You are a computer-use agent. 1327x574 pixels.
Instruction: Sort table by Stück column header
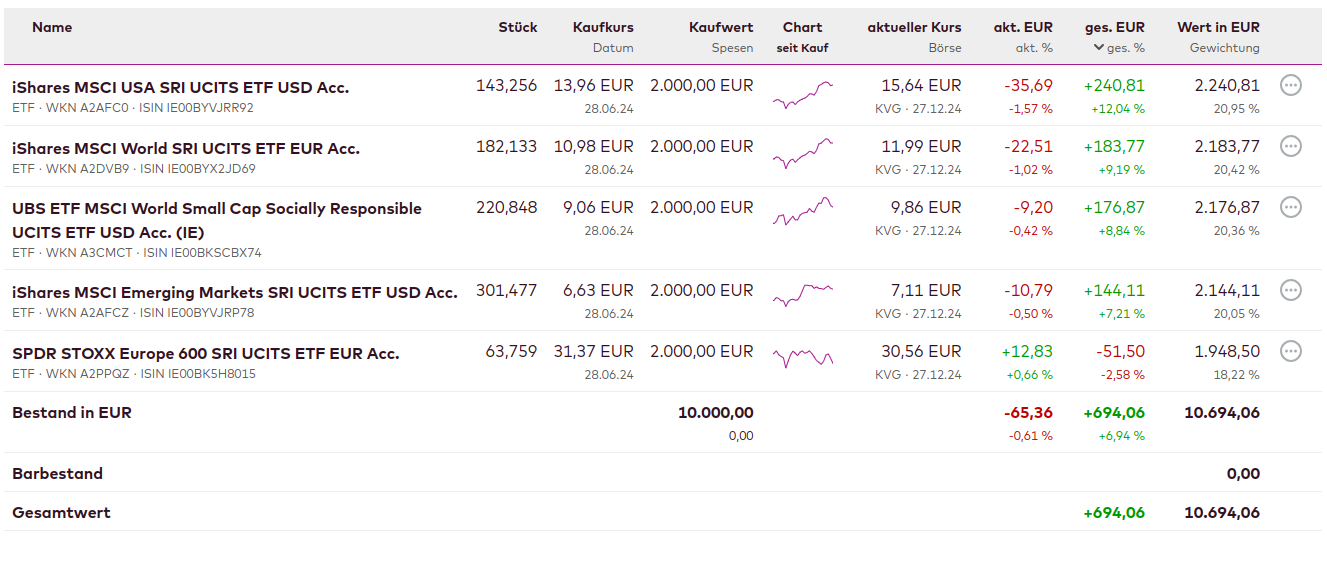pos(518,28)
